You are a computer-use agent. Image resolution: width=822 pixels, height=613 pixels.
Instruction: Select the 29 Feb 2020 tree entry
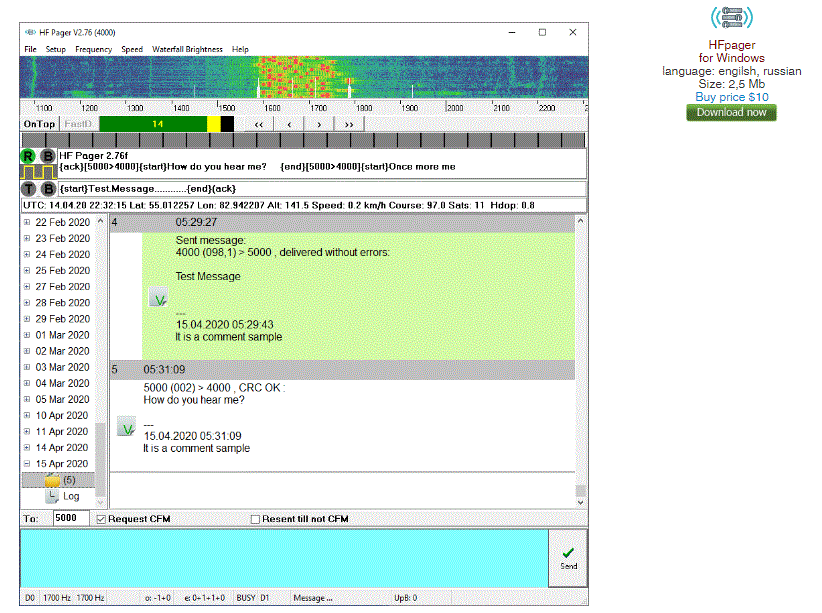(x=62, y=319)
